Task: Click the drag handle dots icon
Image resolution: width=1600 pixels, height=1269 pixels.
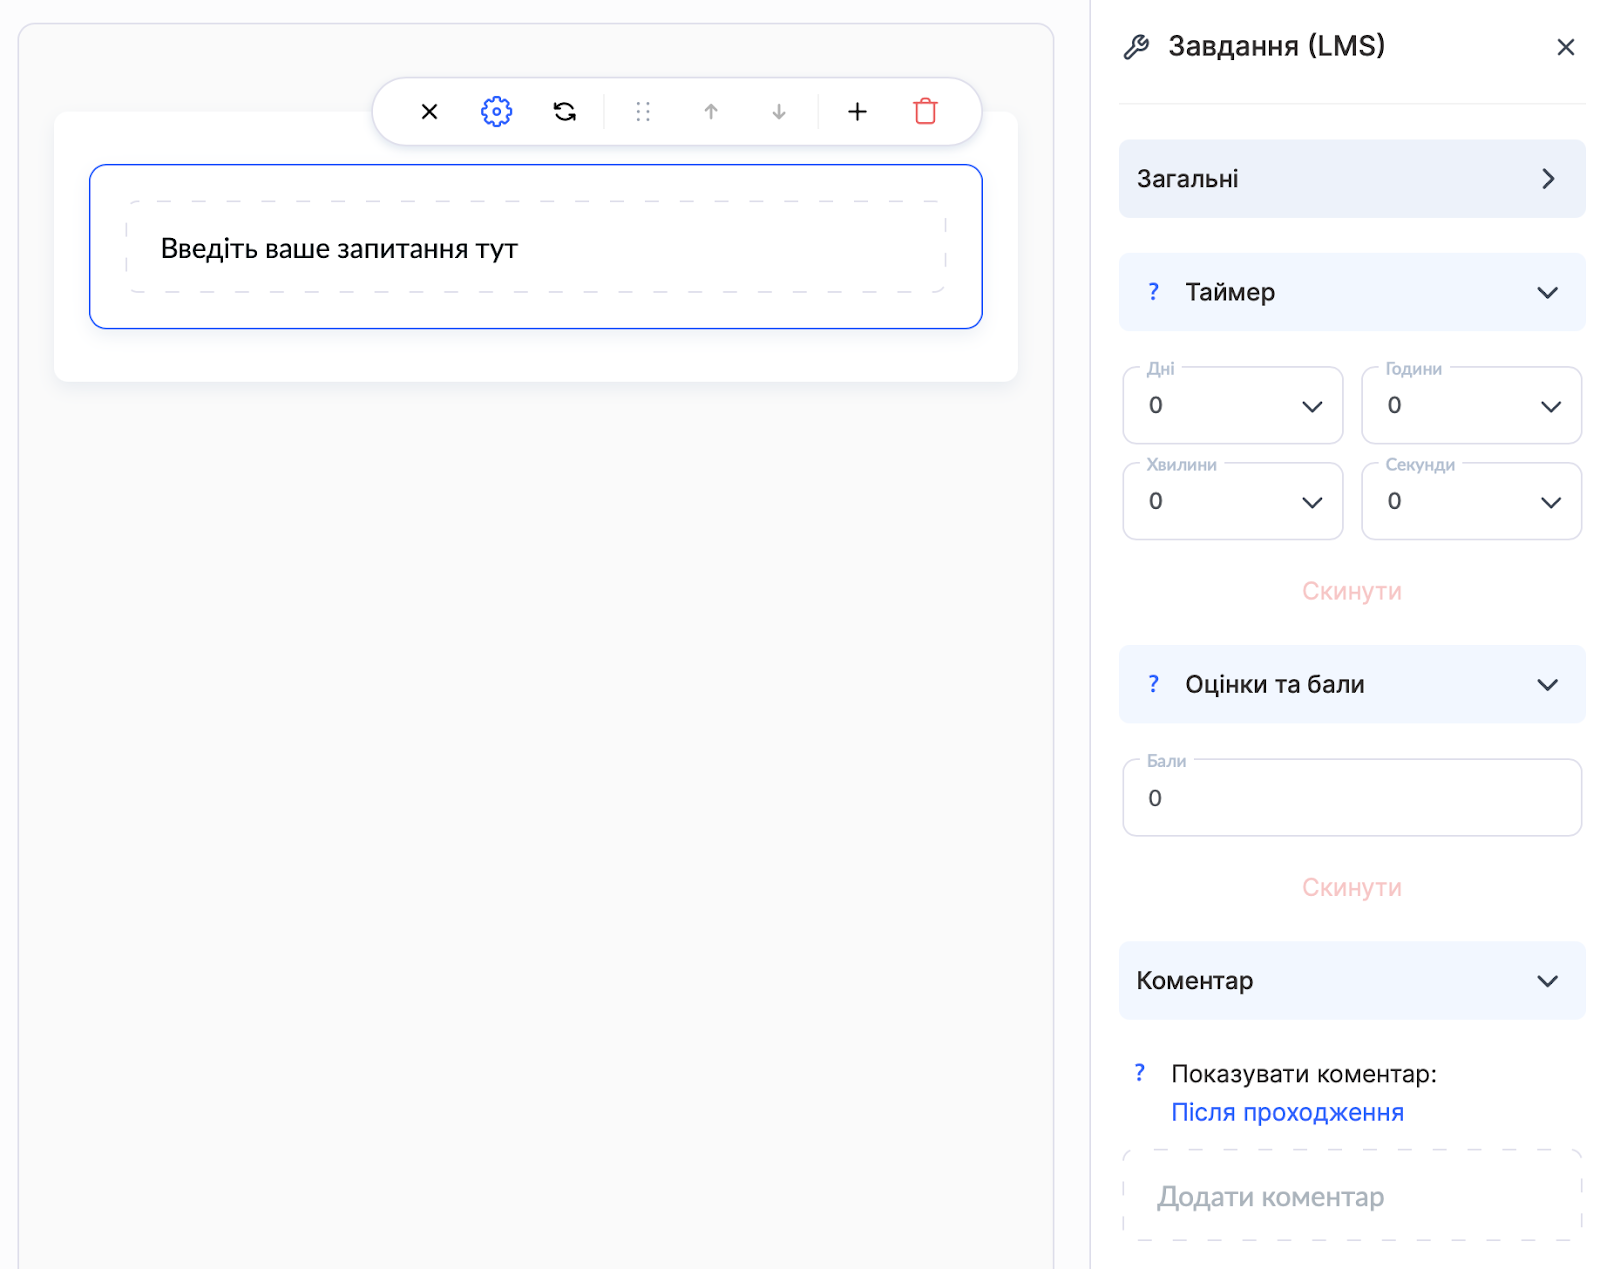Action: pyautogui.click(x=643, y=112)
